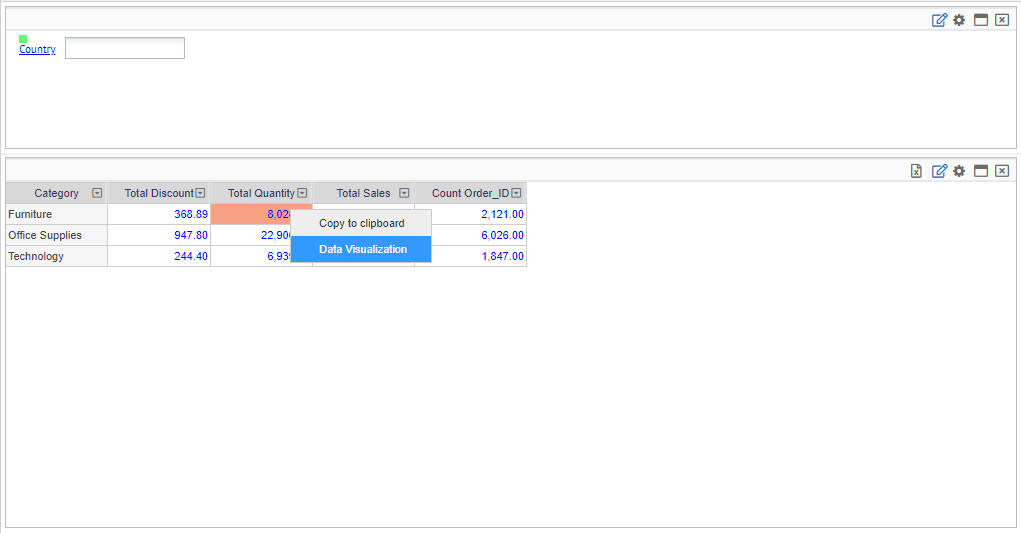Select Data Visualization in the context menu

coord(362,249)
